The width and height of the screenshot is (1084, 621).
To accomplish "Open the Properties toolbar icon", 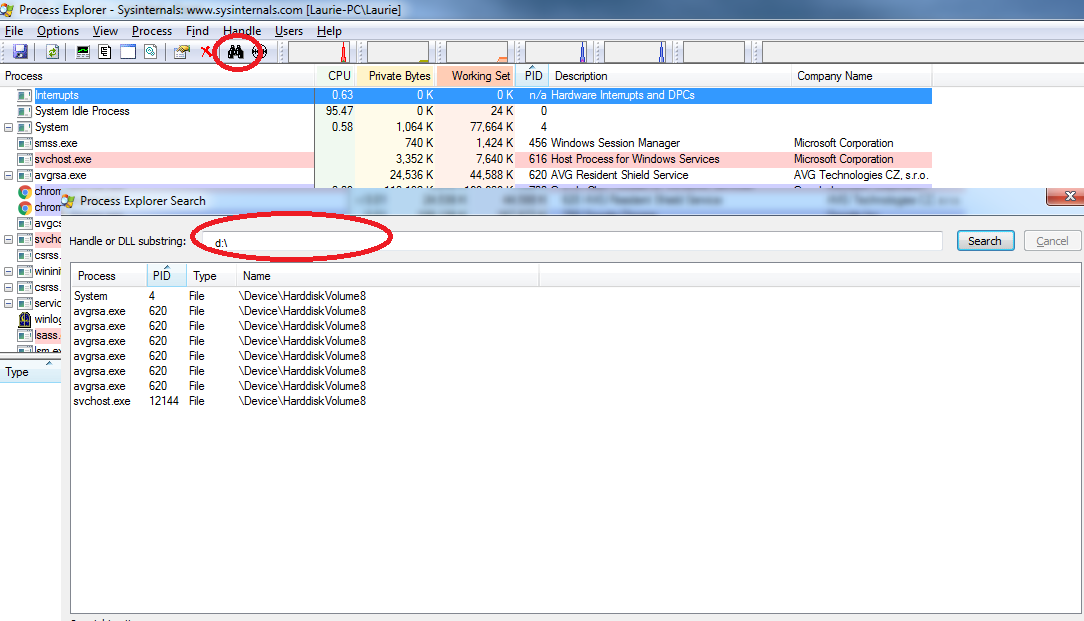I will click(182, 52).
